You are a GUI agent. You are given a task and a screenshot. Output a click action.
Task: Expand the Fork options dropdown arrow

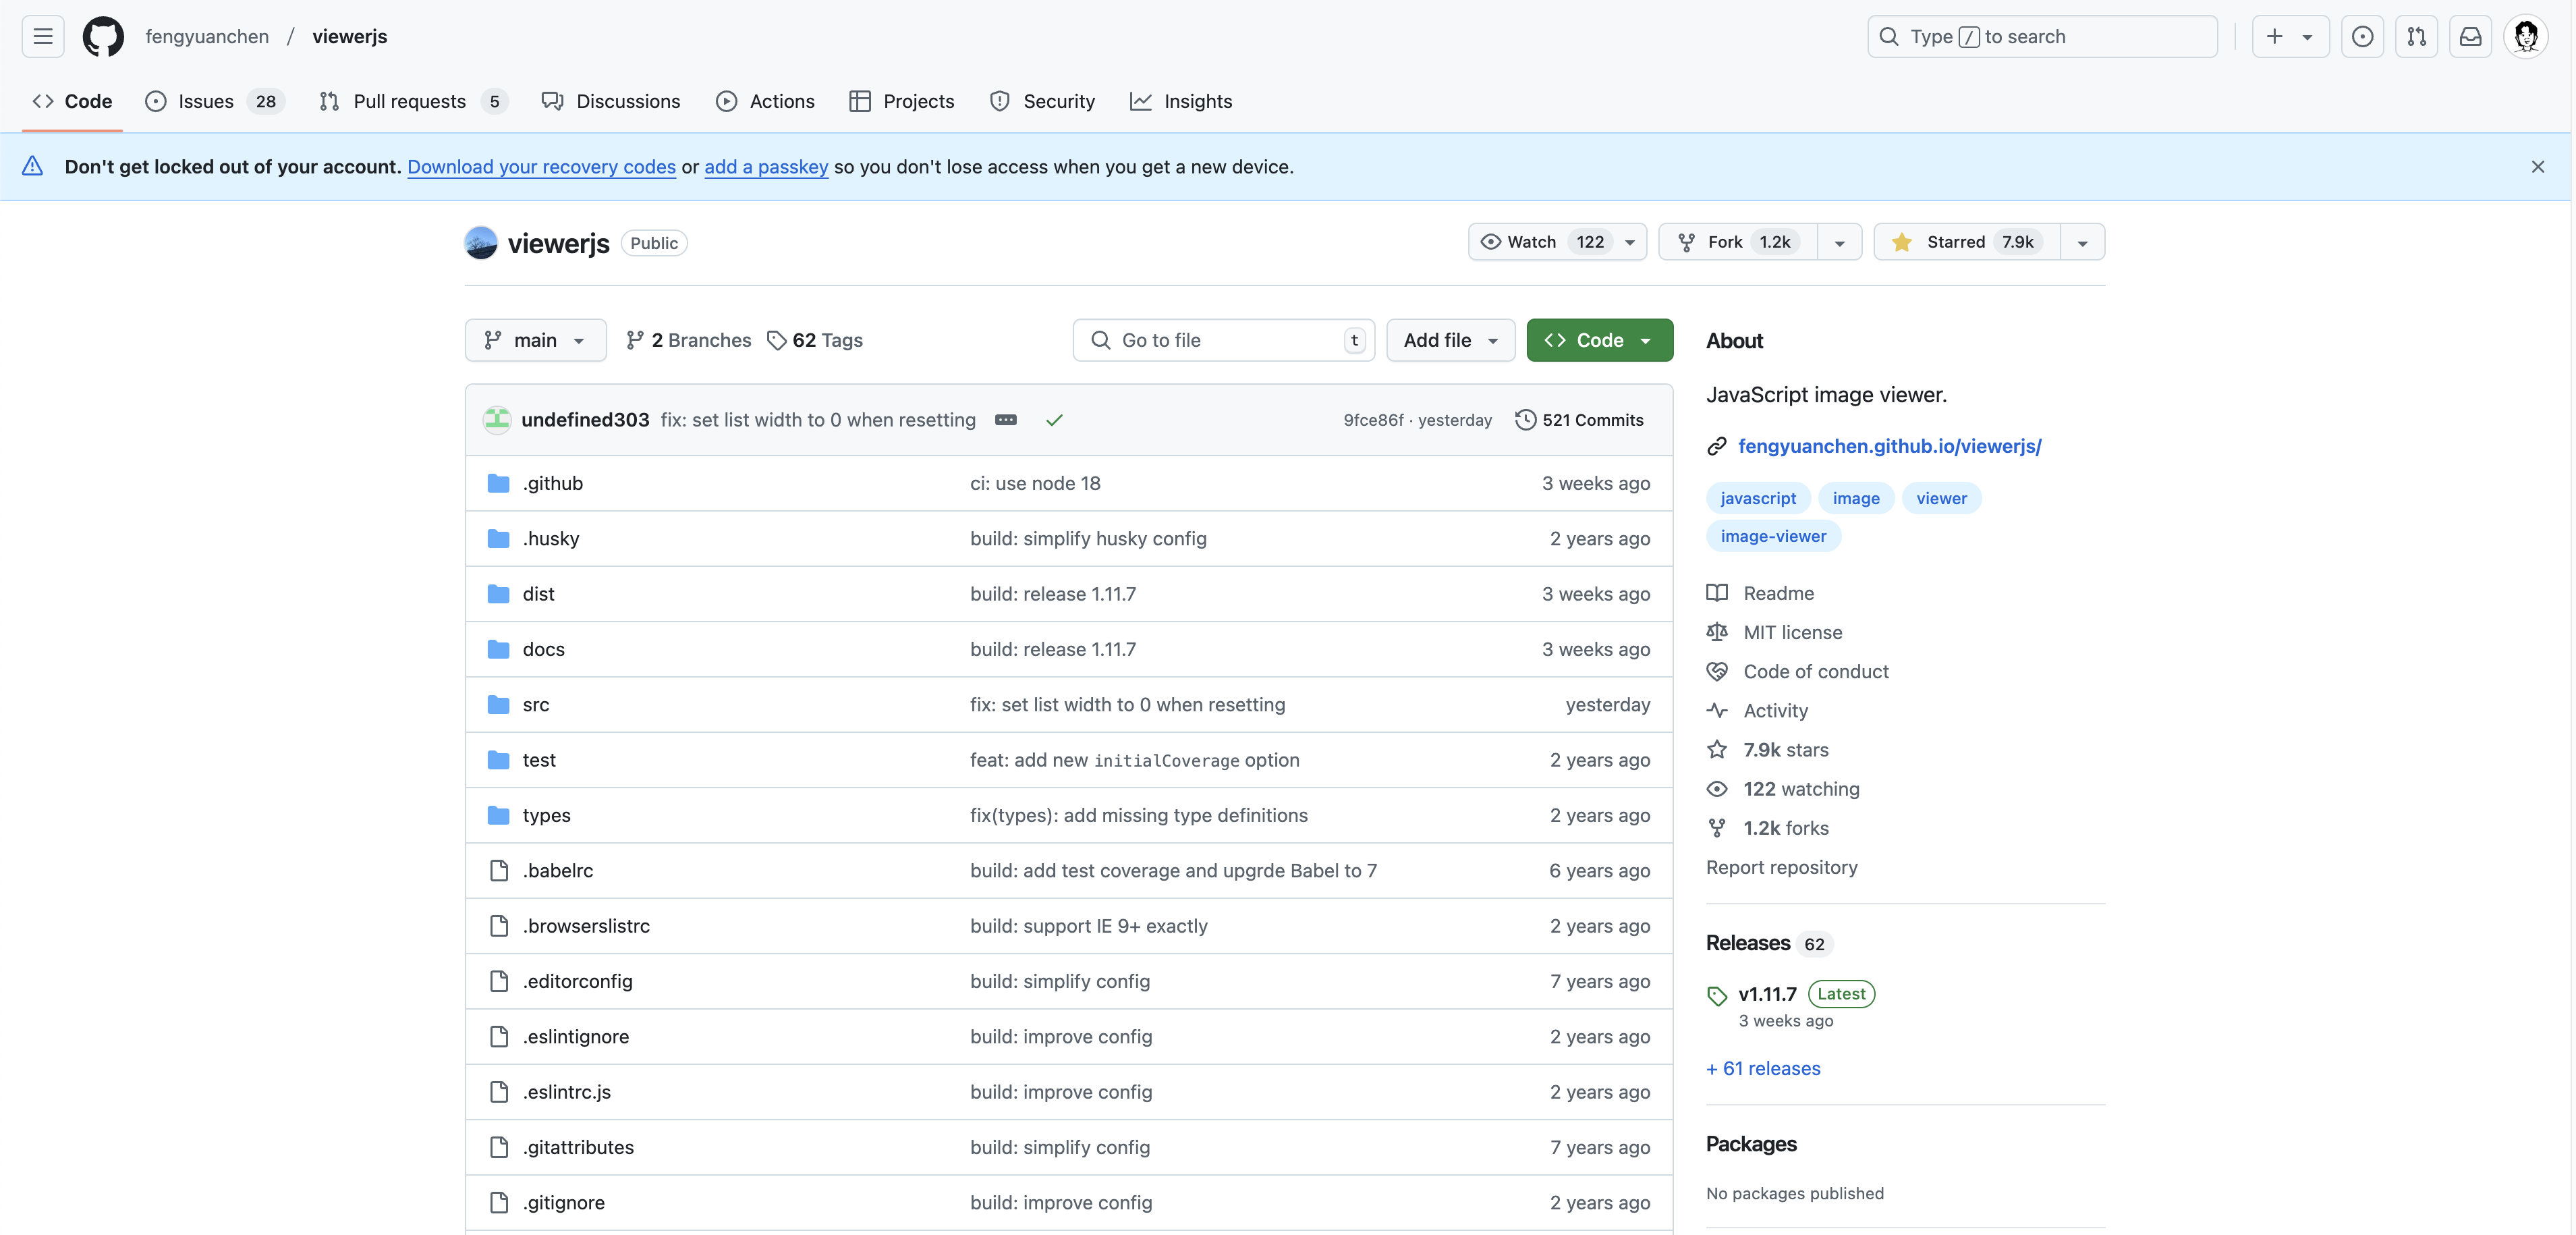coord(1839,242)
